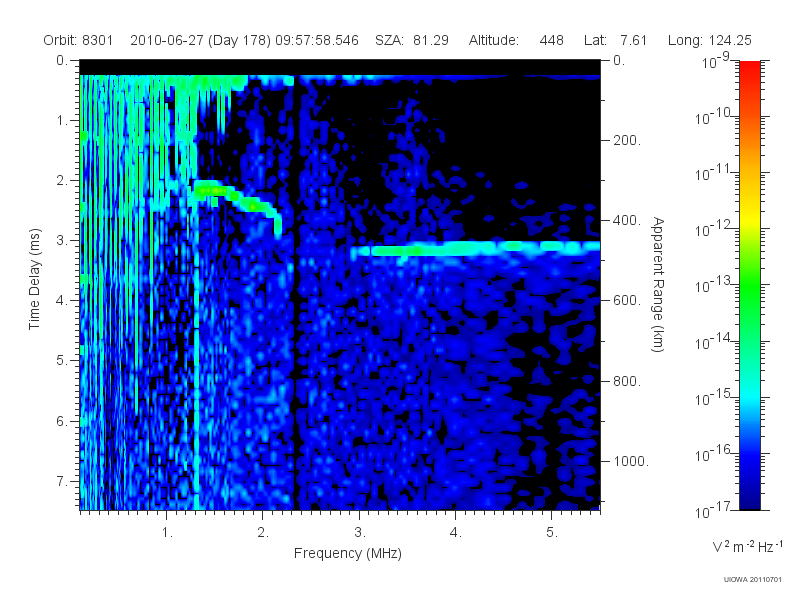800x600 pixels.
Task: Click the Long: 124.25 header value
Action: (710, 40)
